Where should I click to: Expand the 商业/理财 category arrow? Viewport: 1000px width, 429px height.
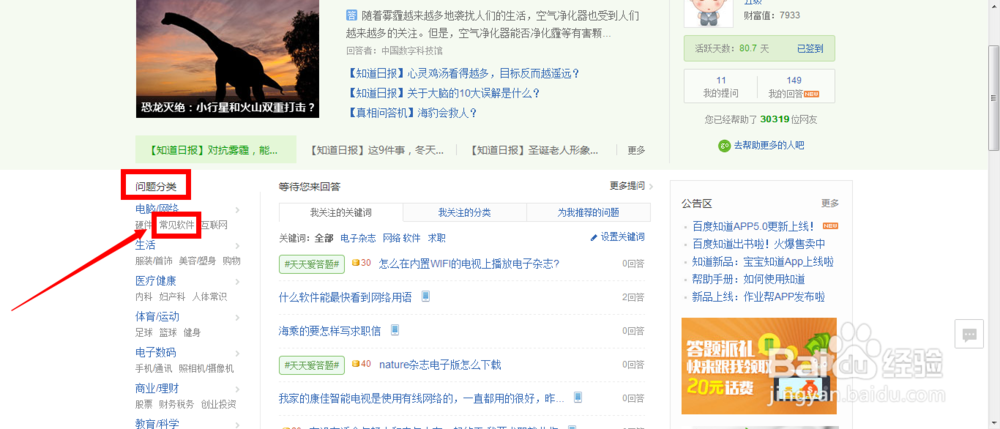(237, 389)
